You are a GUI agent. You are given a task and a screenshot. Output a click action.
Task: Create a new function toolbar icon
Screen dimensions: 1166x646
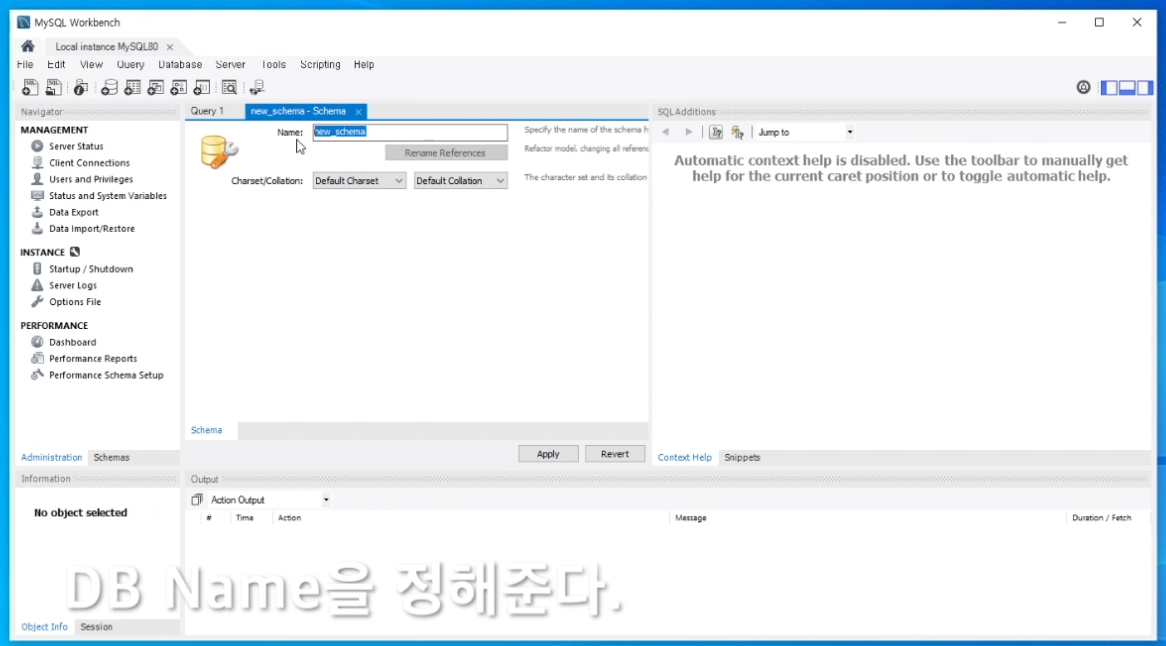[202, 88]
